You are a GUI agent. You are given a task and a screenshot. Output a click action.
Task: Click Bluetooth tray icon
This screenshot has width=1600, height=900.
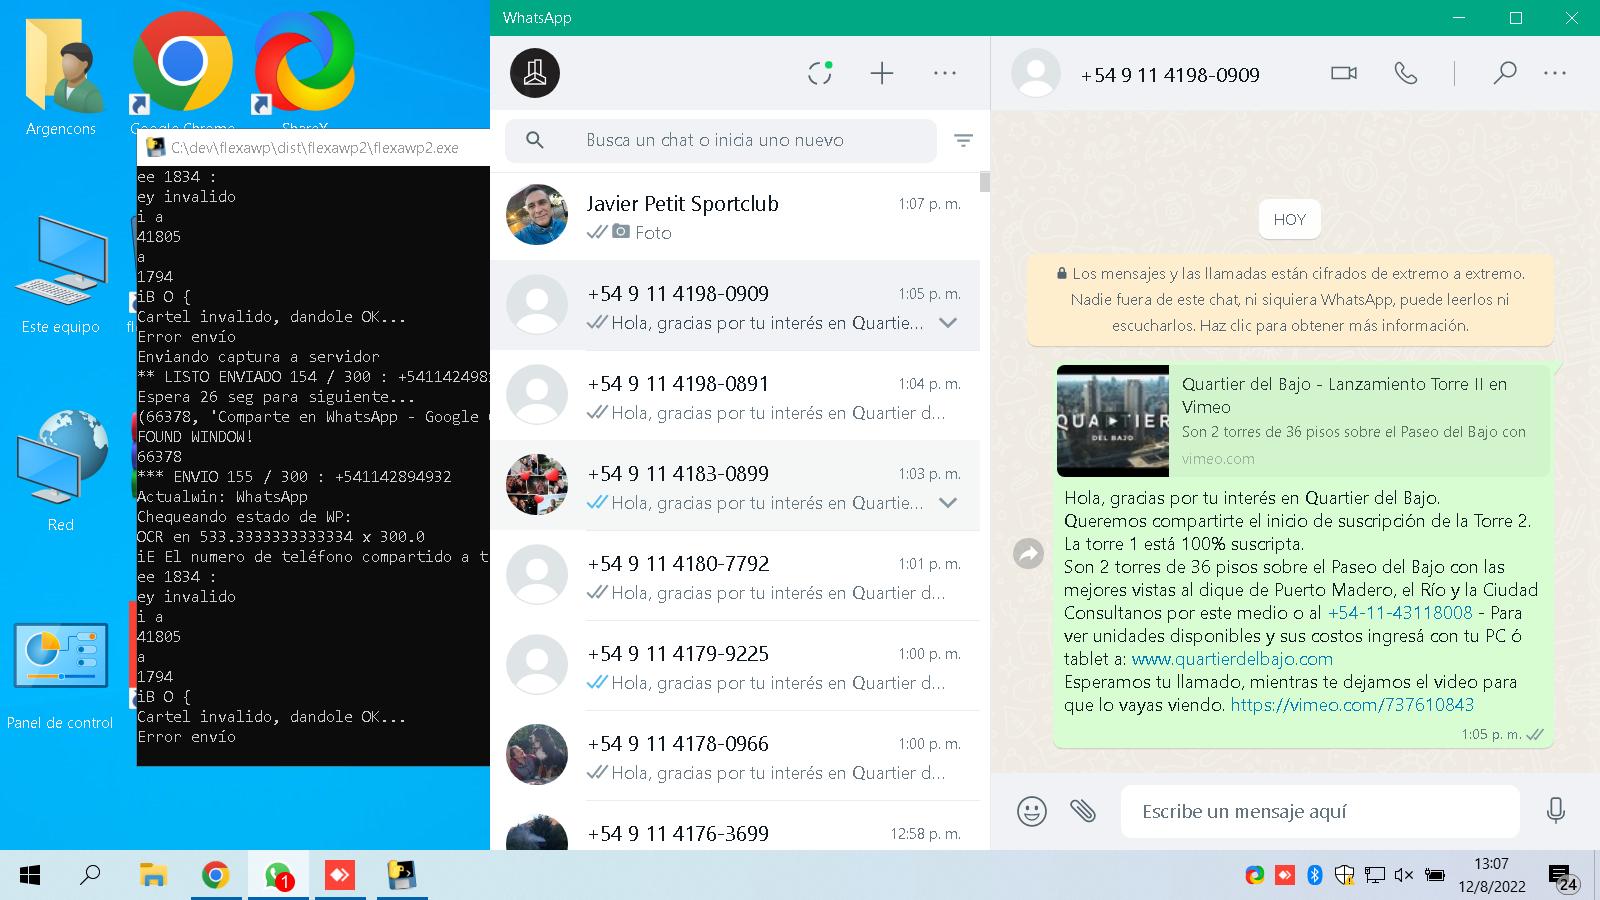[1315, 875]
